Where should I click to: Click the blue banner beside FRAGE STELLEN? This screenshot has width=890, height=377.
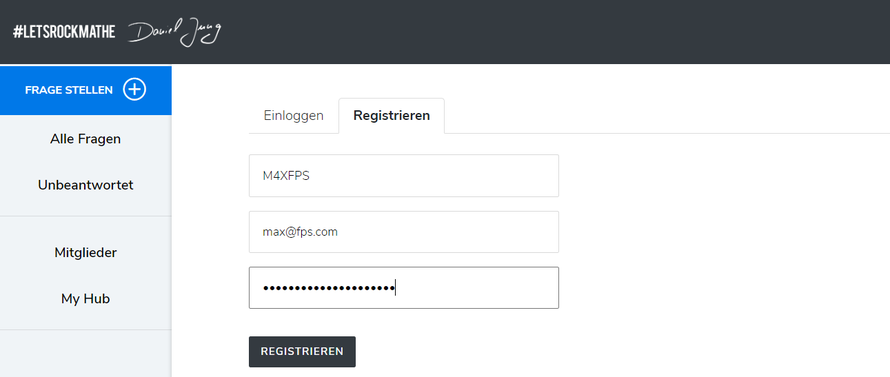[159, 90]
